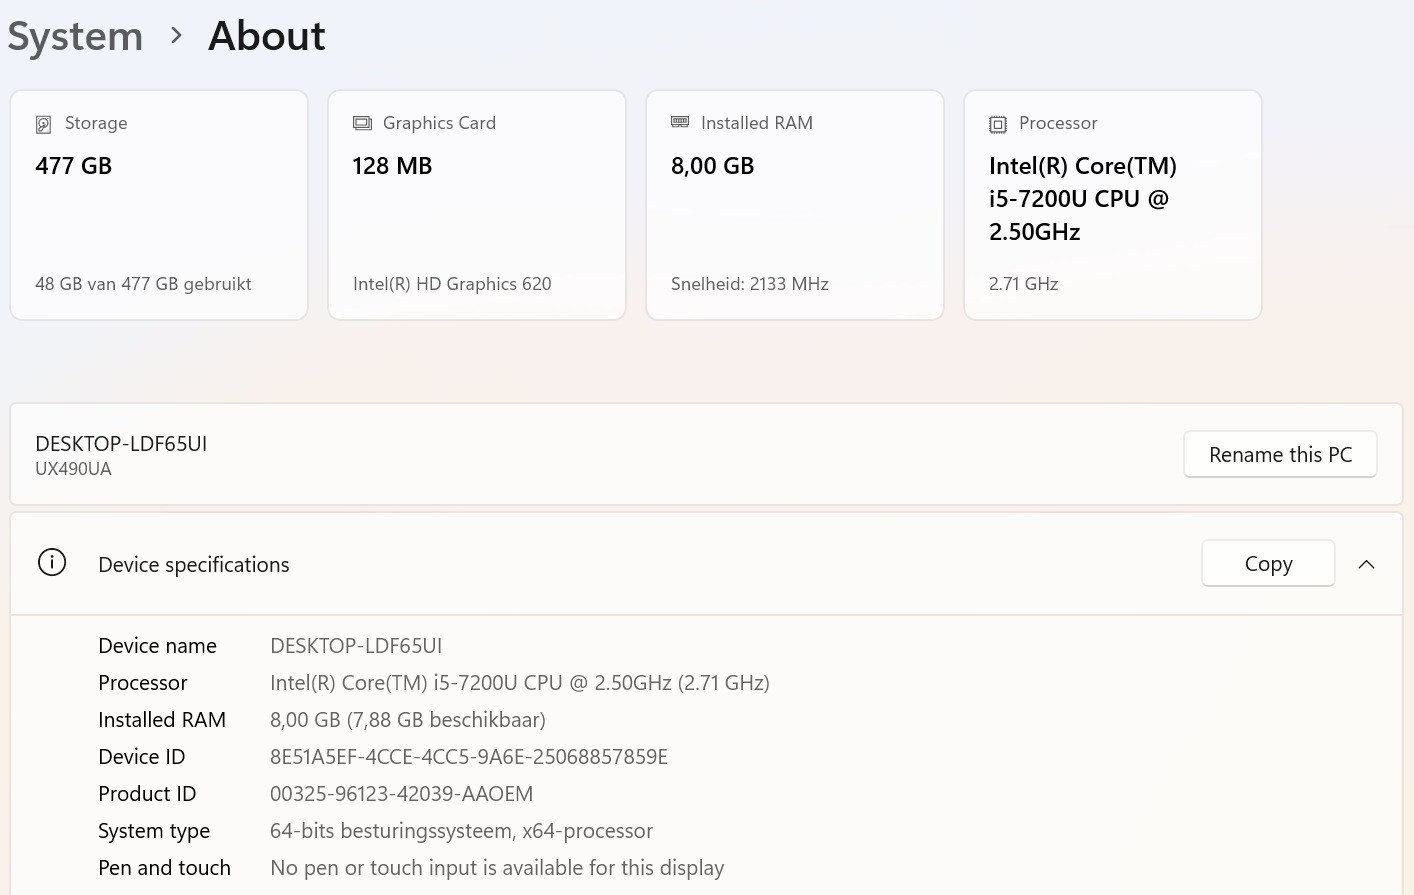Click the 48 GB van 477 GB gebruikt text
The image size is (1414, 895).
tap(143, 284)
